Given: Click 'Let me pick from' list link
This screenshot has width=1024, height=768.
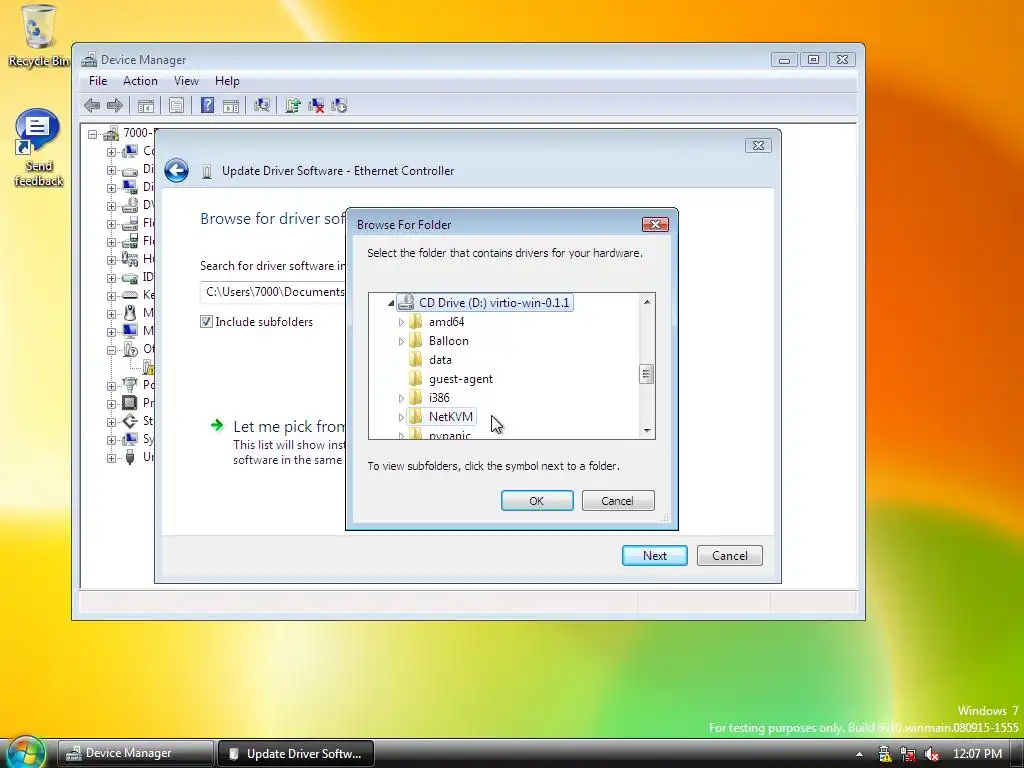Looking at the screenshot, I should pos(289,426).
